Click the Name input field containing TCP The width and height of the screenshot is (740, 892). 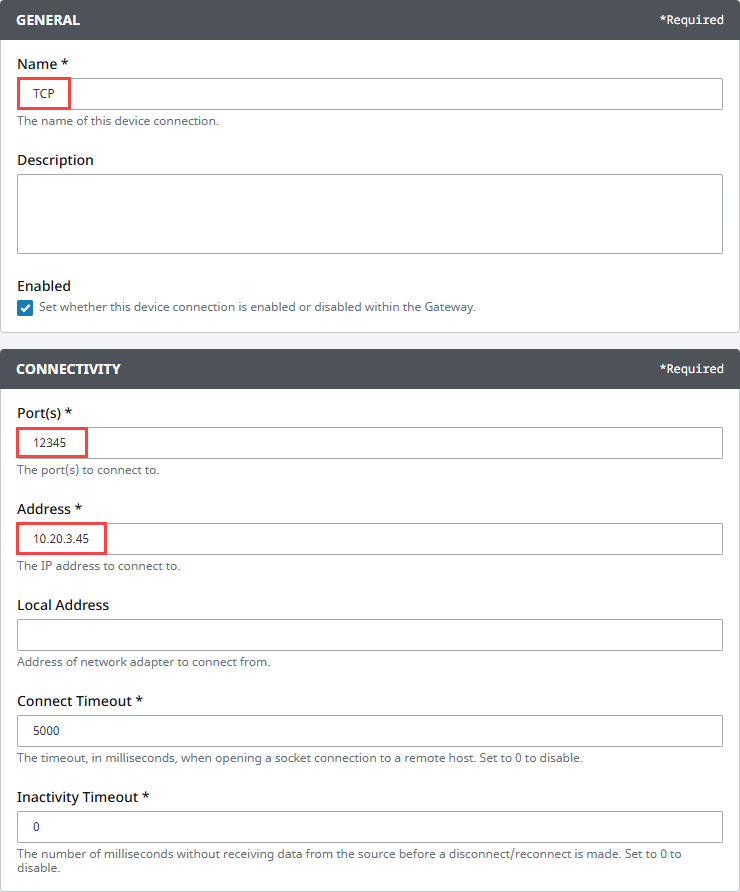[370, 94]
